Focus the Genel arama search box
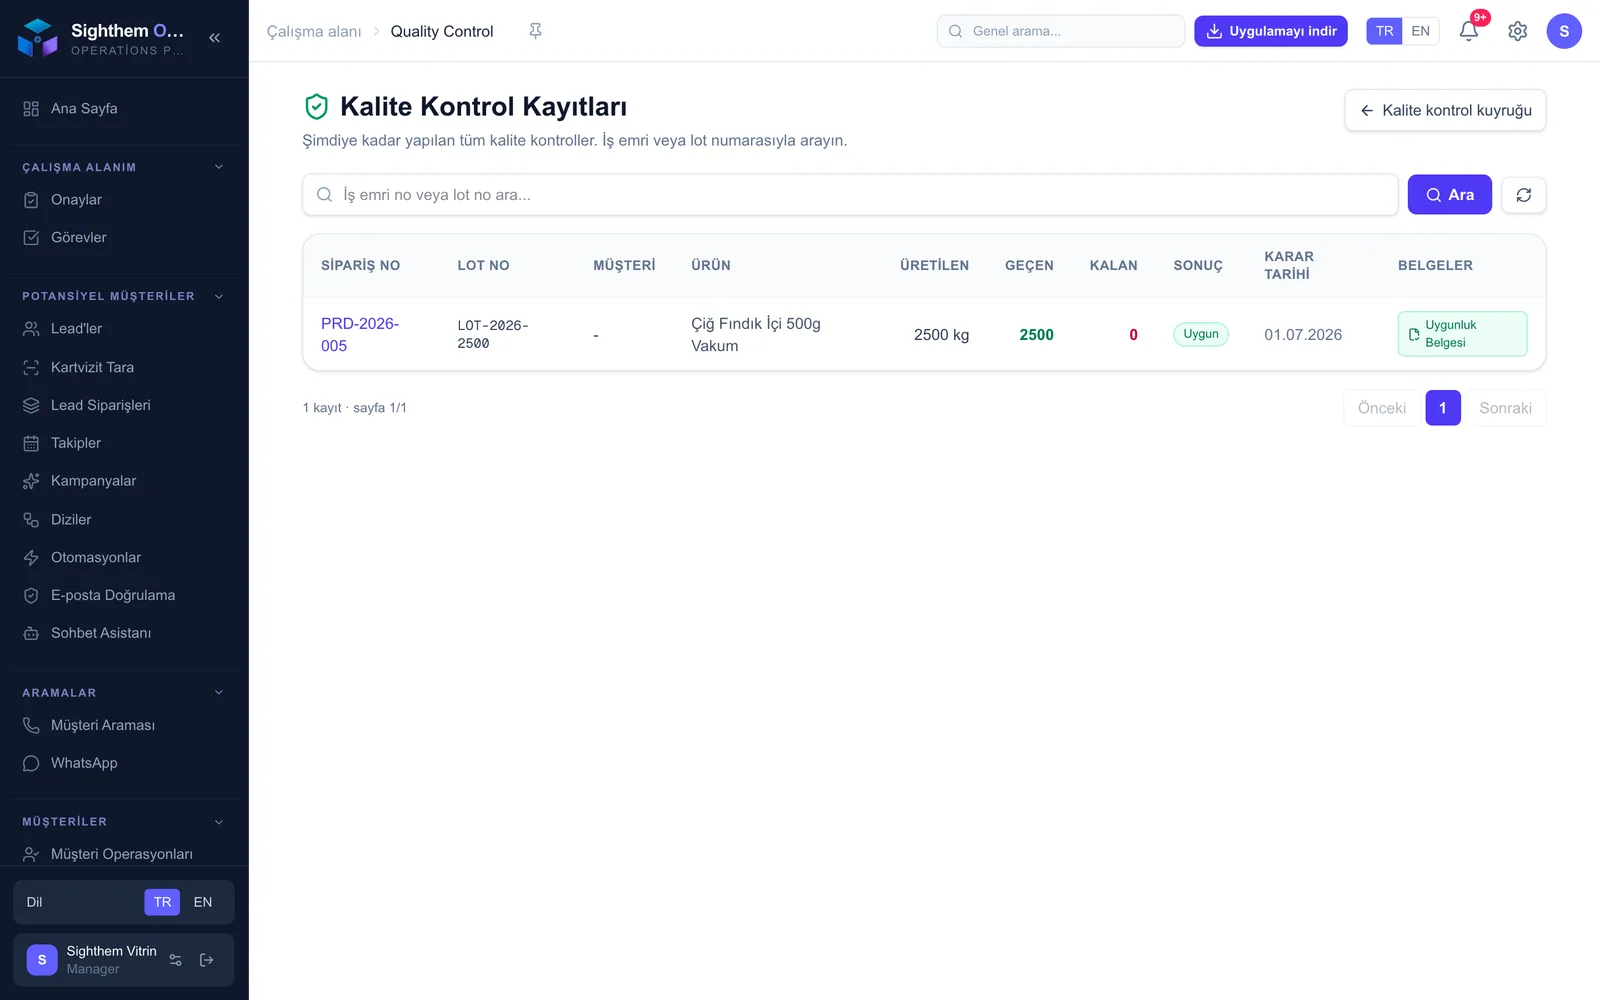The width and height of the screenshot is (1600, 1000). [x=1061, y=31]
